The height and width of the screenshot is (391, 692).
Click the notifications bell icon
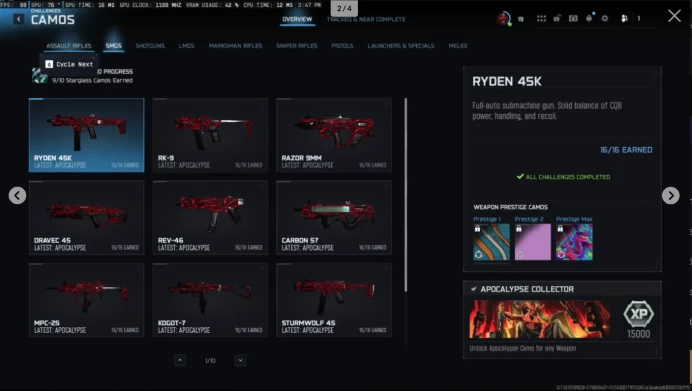point(589,18)
